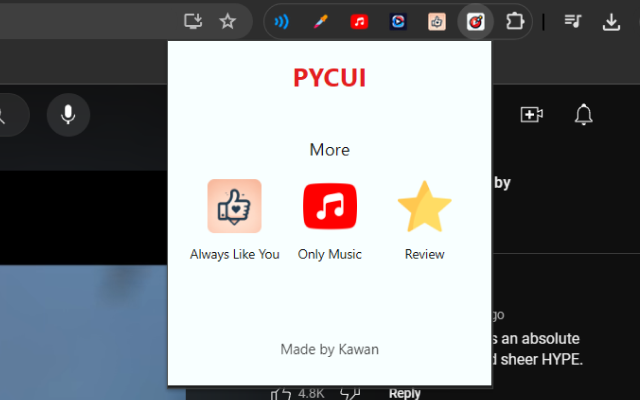Click the install app icon in address bar
This screenshot has width=640, height=400.
(x=193, y=21)
